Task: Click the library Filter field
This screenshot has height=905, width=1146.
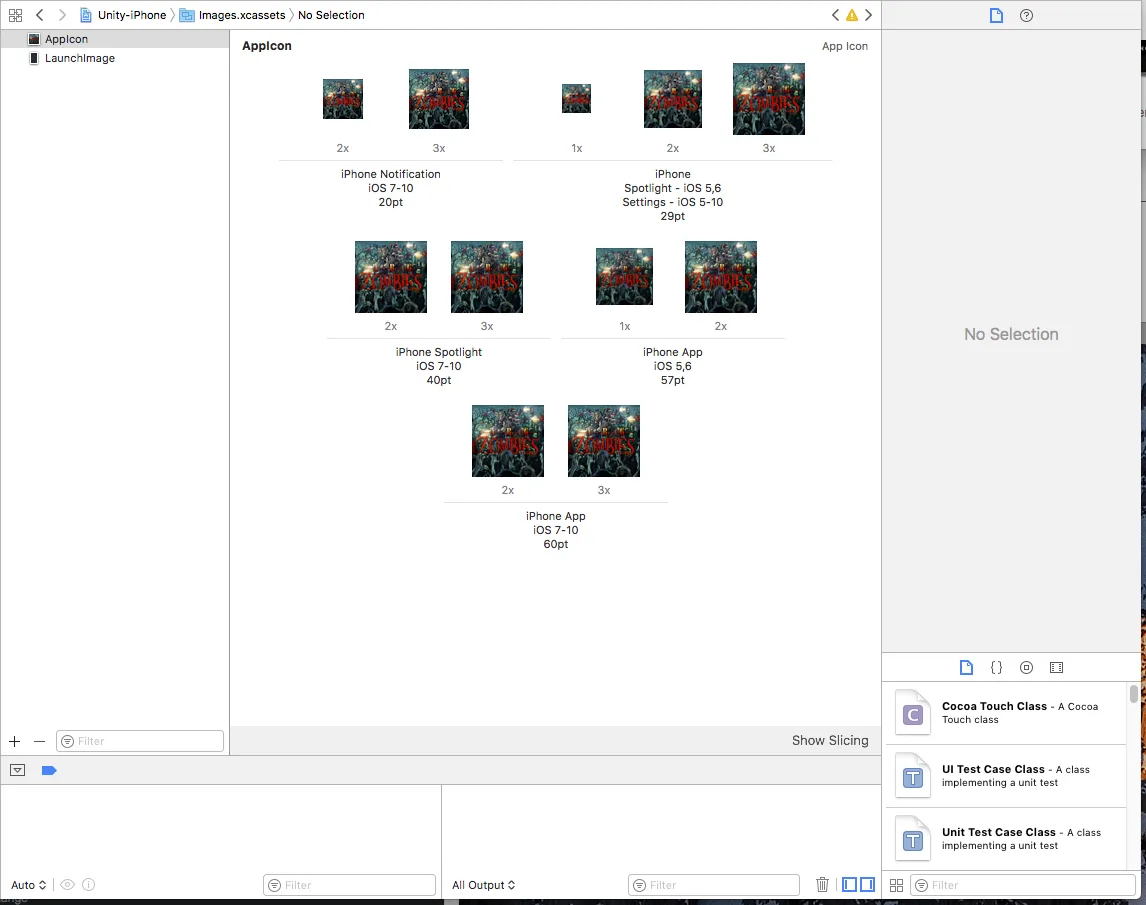Action: click(x=1022, y=885)
